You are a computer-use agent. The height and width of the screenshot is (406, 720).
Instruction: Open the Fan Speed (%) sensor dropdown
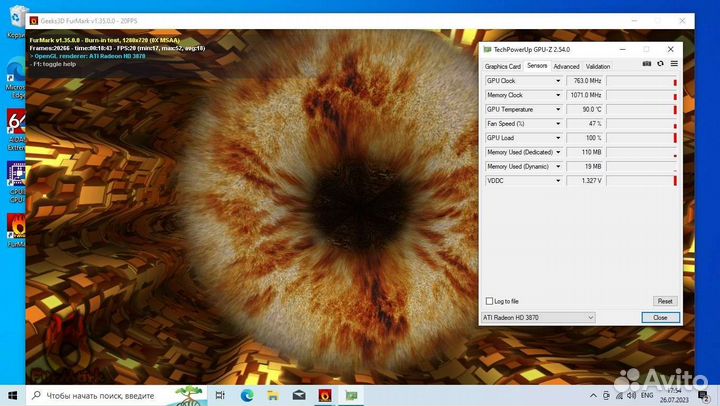(x=558, y=124)
